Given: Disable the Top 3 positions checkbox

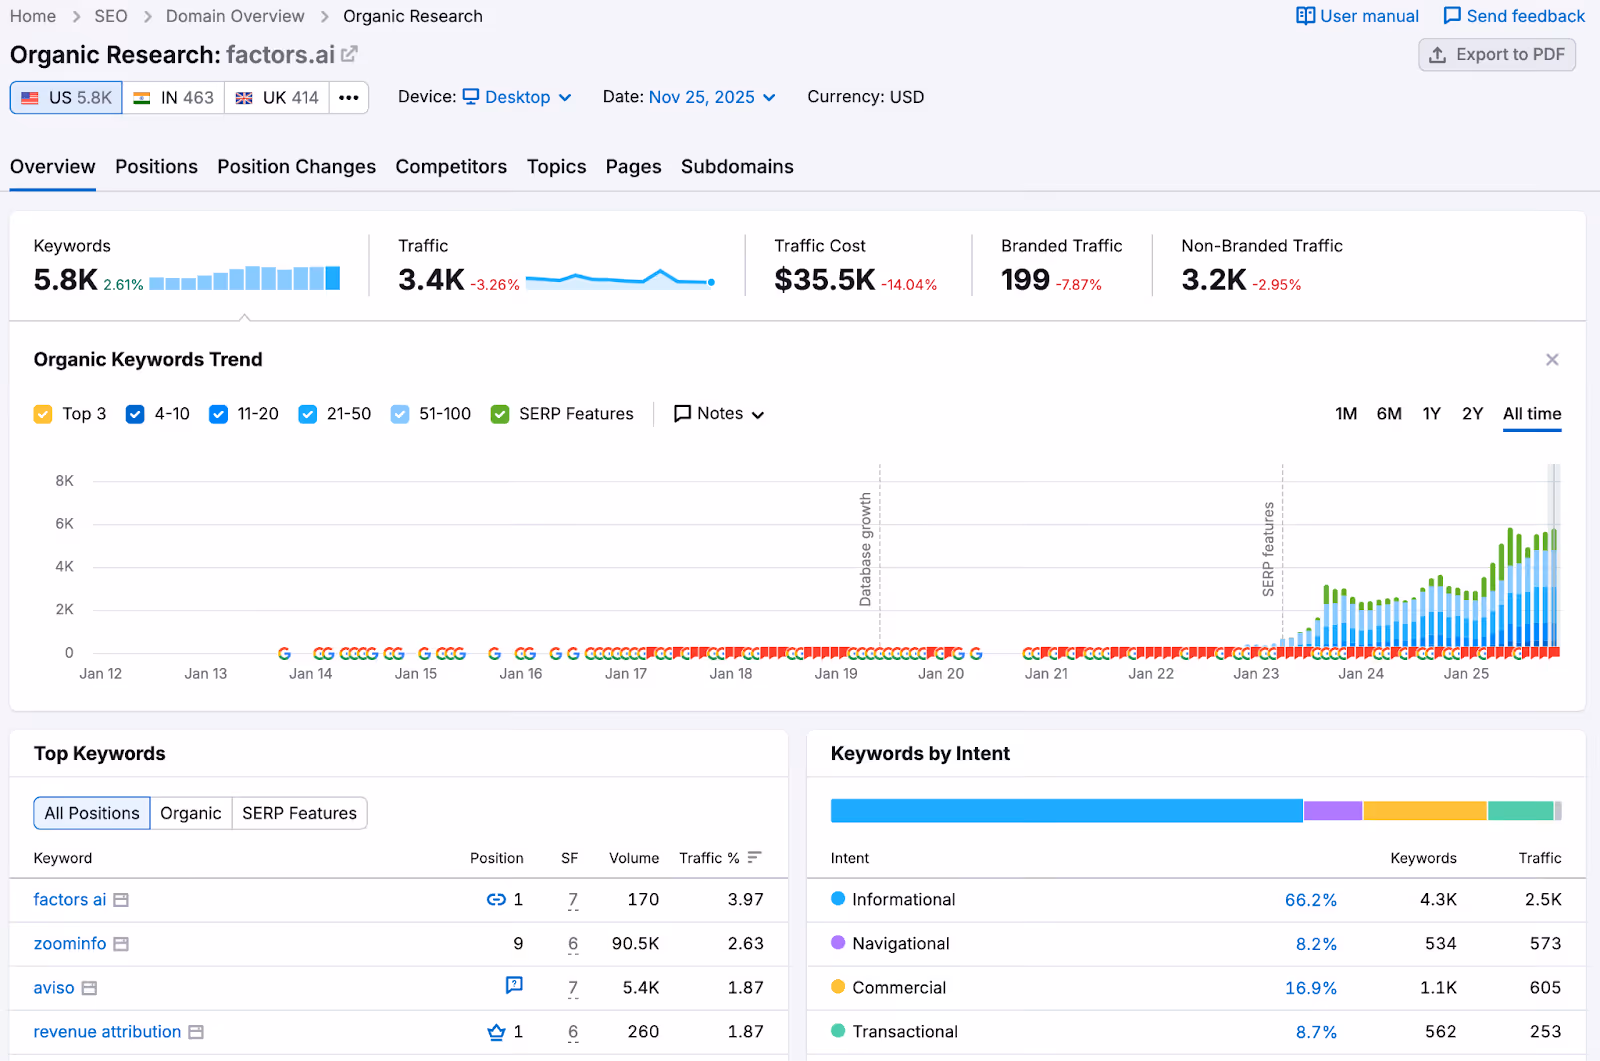Looking at the screenshot, I should click(43, 413).
